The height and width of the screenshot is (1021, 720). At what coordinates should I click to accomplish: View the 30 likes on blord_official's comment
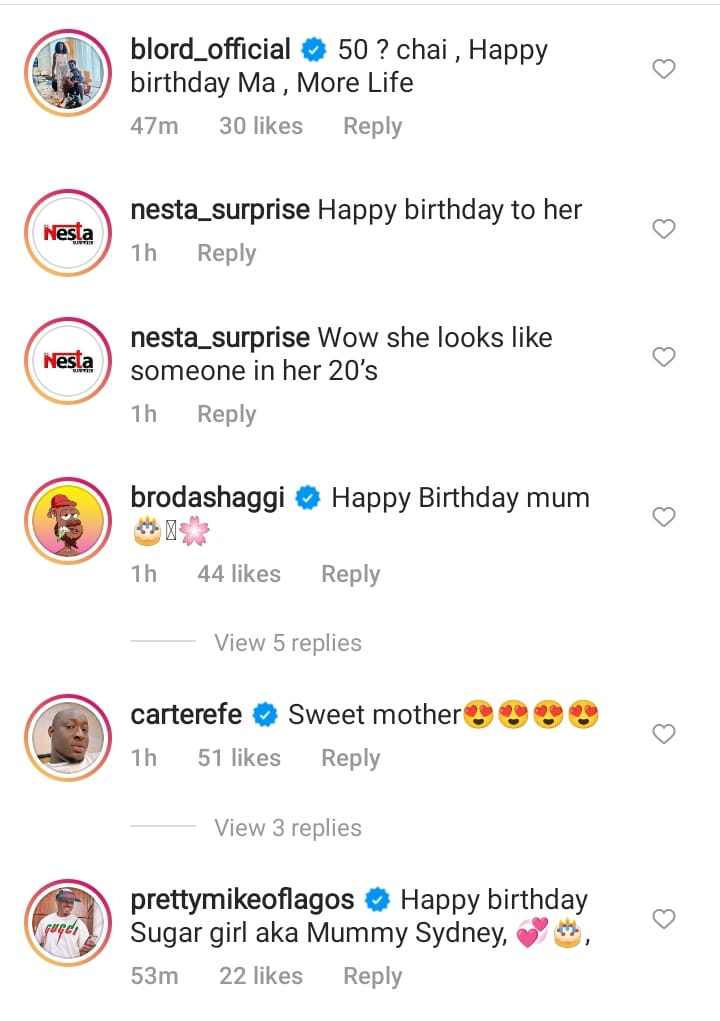(x=261, y=126)
